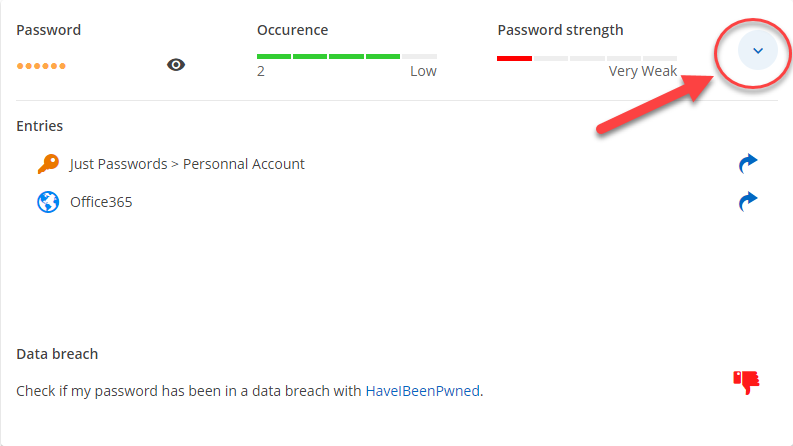Select the Office365 entry name
The image size is (793, 446).
(x=101, y=202)
